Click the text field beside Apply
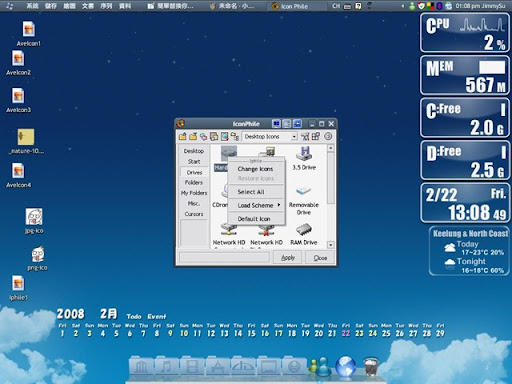Viewport: 512px width, 384px height. (x=224, y=257)
